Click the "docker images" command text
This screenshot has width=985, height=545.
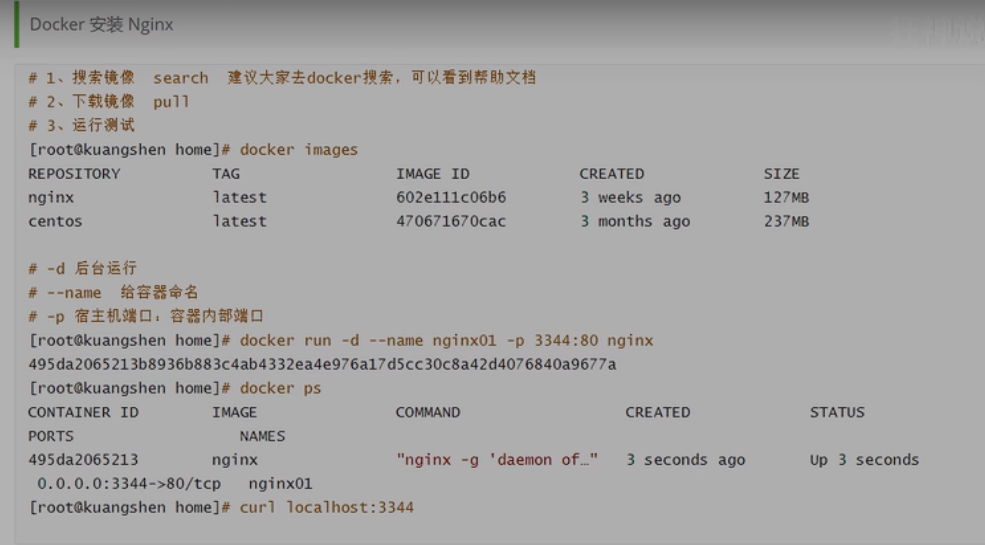pyautogui.click(x=298, y=149)
